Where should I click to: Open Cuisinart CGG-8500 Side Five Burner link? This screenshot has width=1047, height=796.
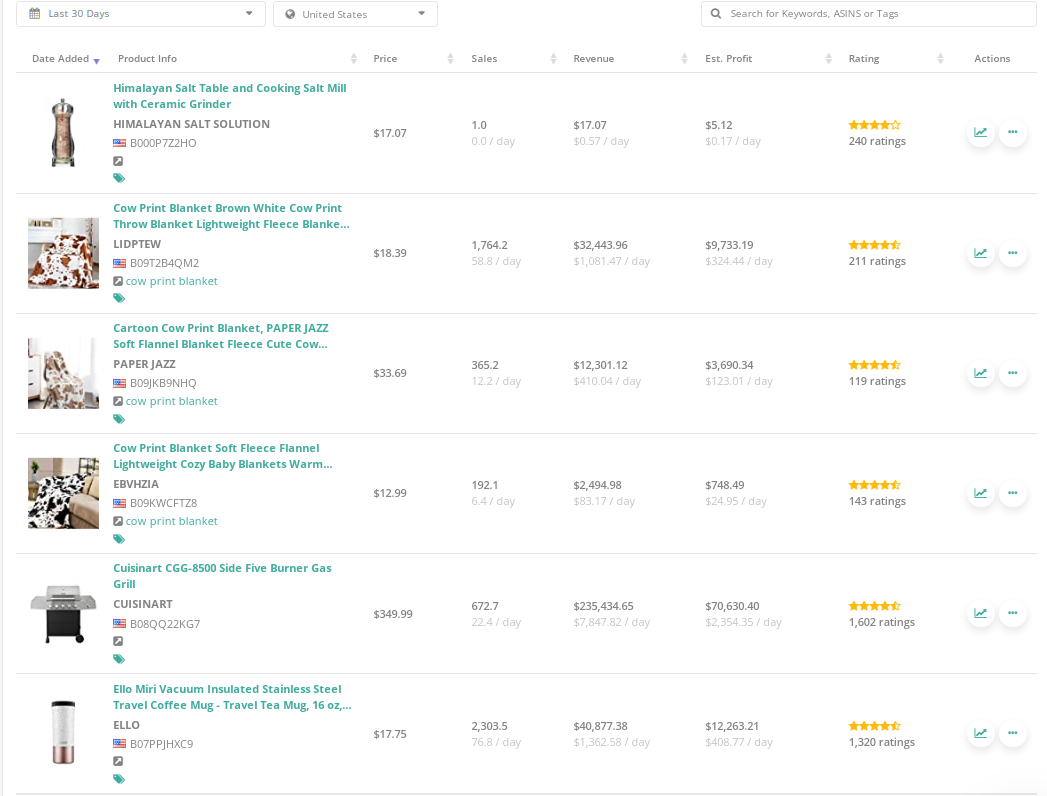point(222,576)
